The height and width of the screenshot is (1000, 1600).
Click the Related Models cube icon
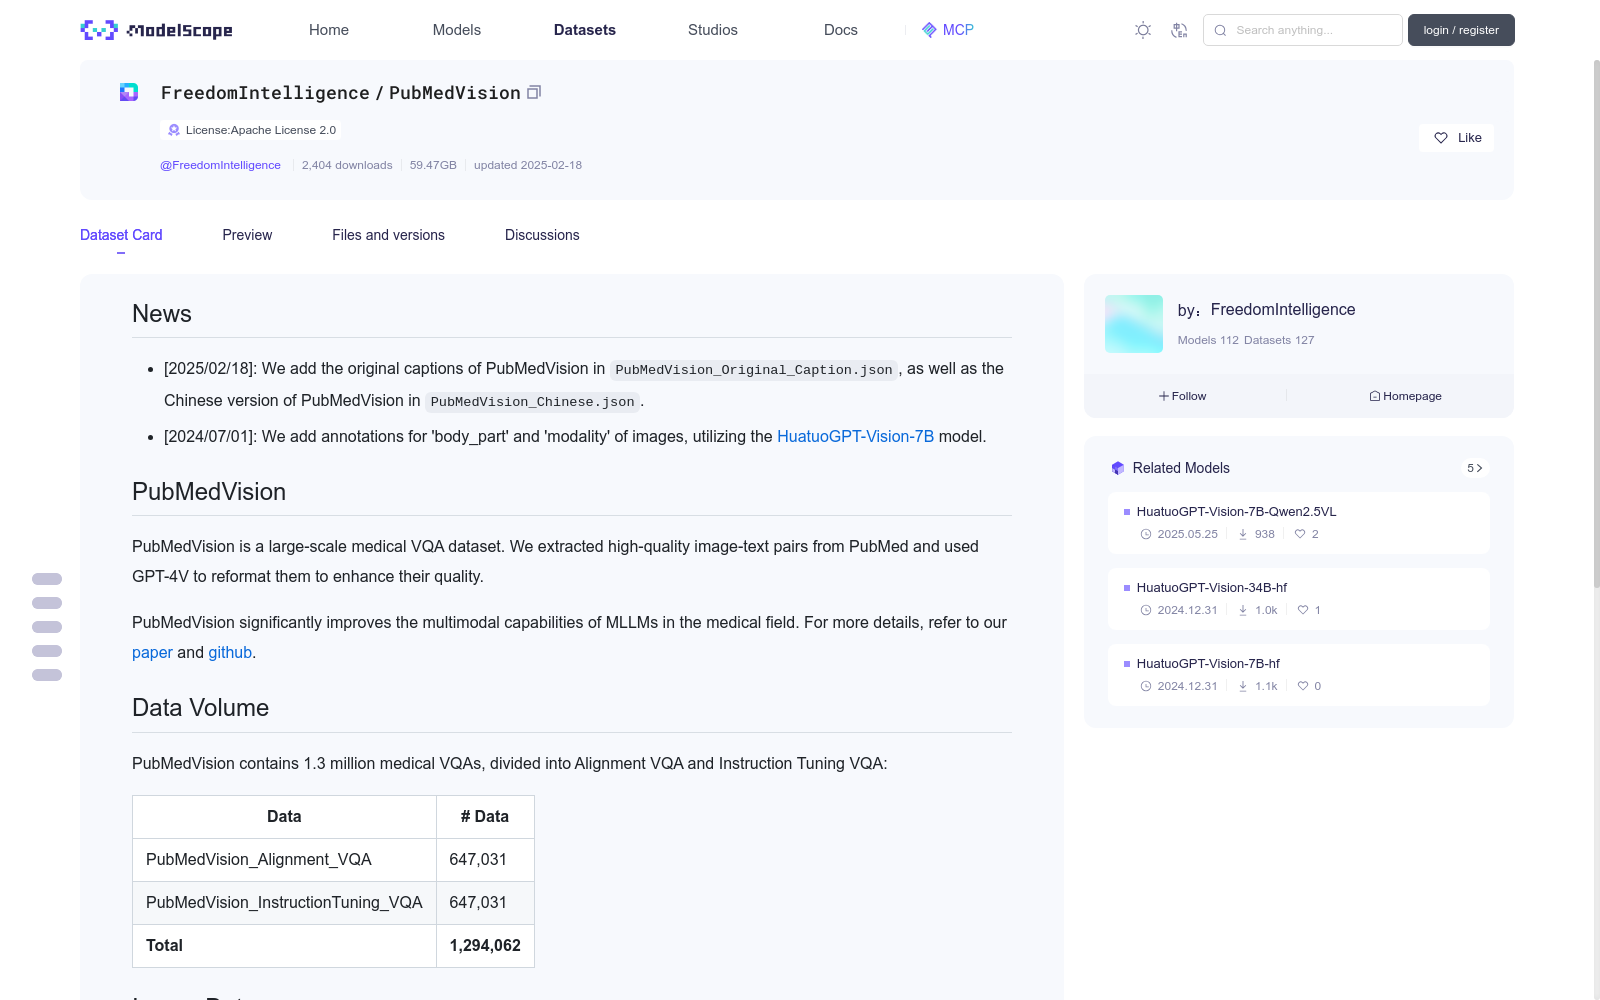click(1118, 468)
